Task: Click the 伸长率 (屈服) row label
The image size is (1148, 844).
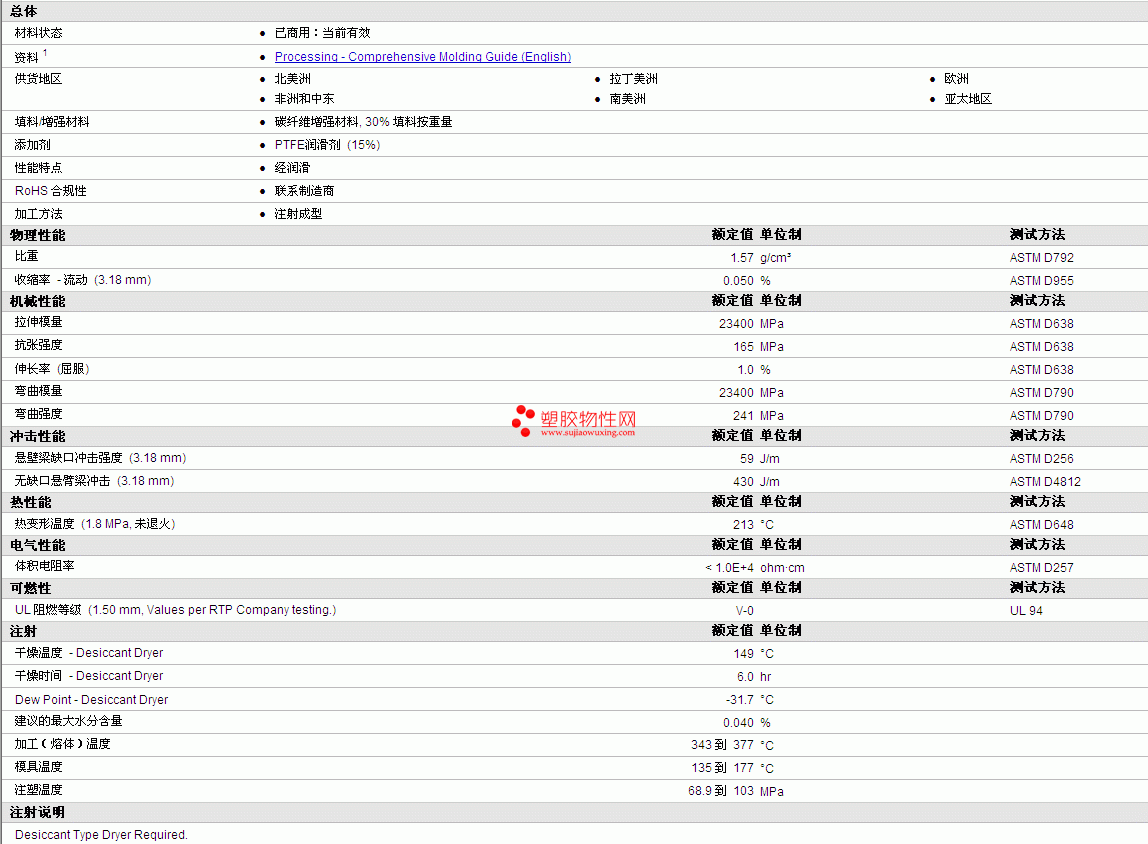Action: [x=52, y=369]
